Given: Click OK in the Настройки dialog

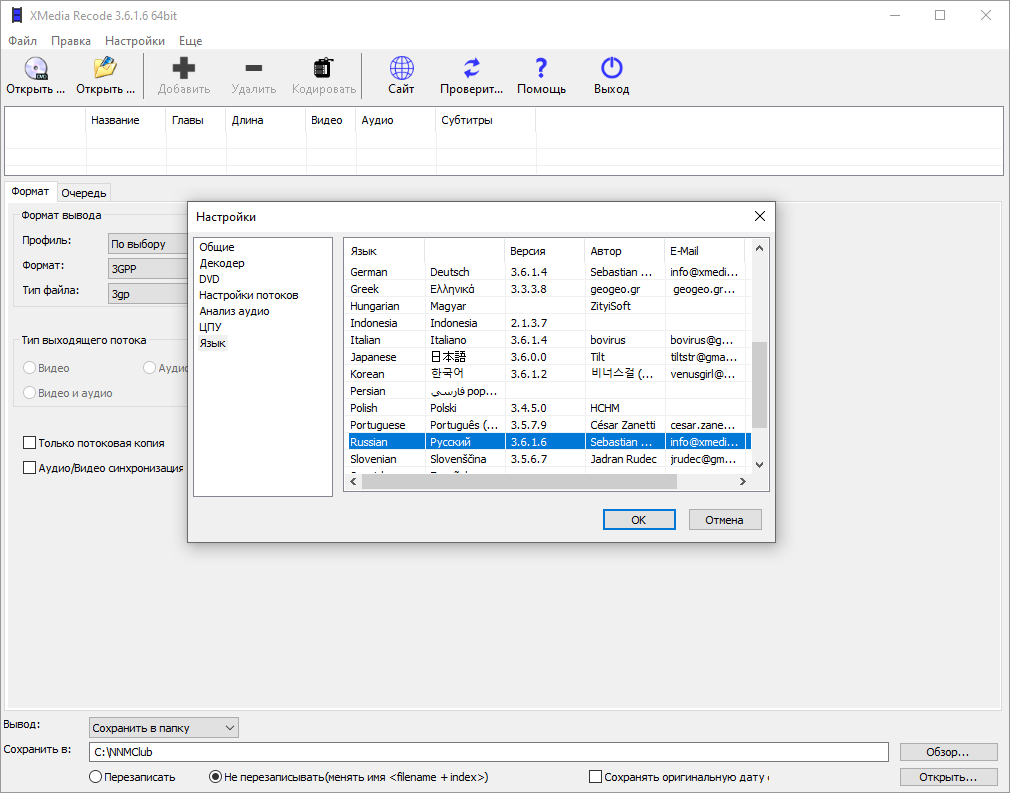Looking at the screenshot, I should point(639,520).
